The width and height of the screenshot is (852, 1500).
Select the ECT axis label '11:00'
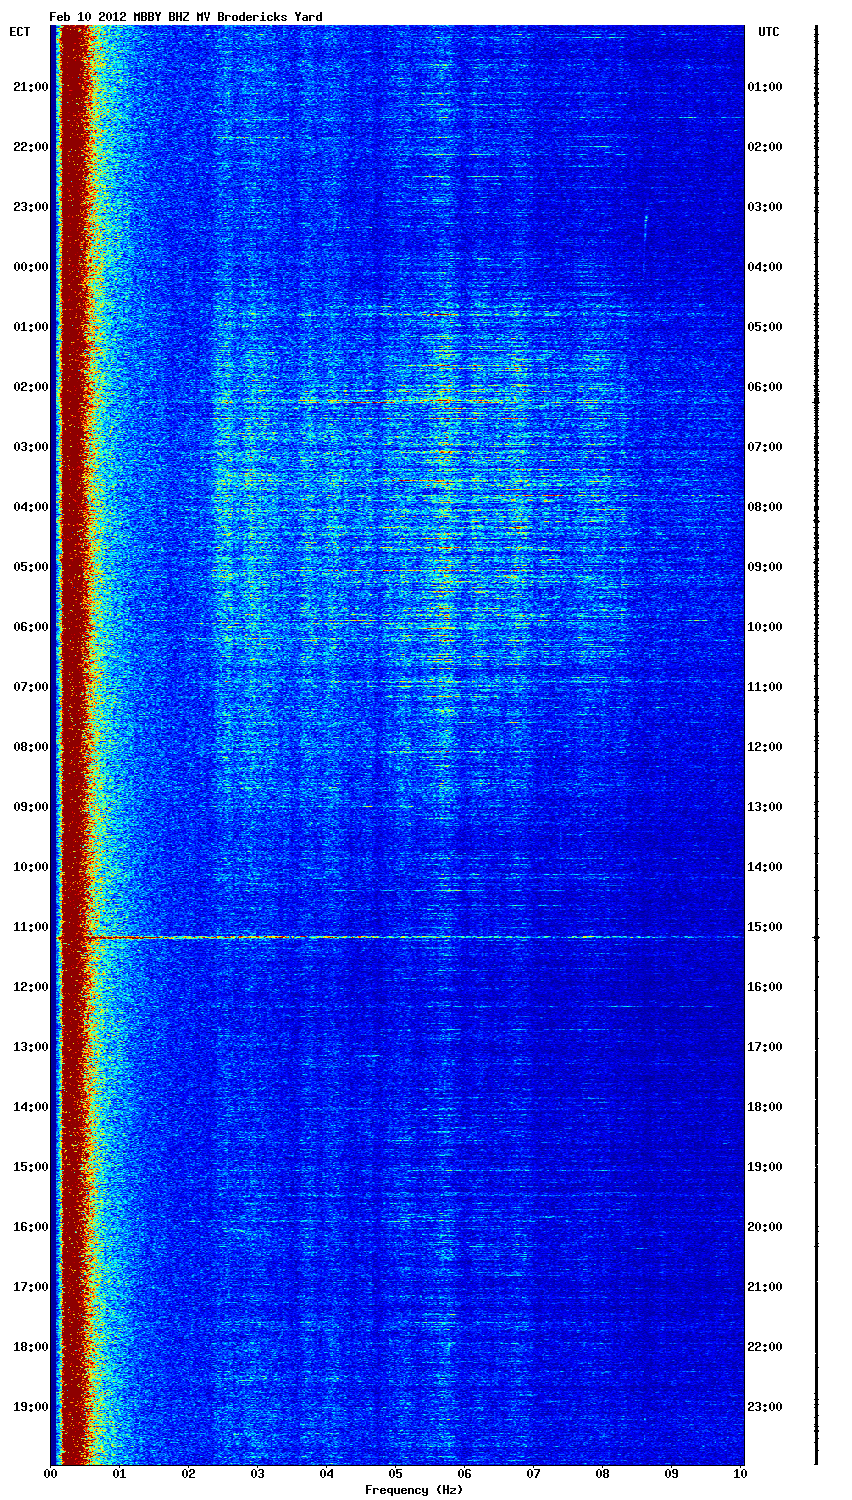30,927
